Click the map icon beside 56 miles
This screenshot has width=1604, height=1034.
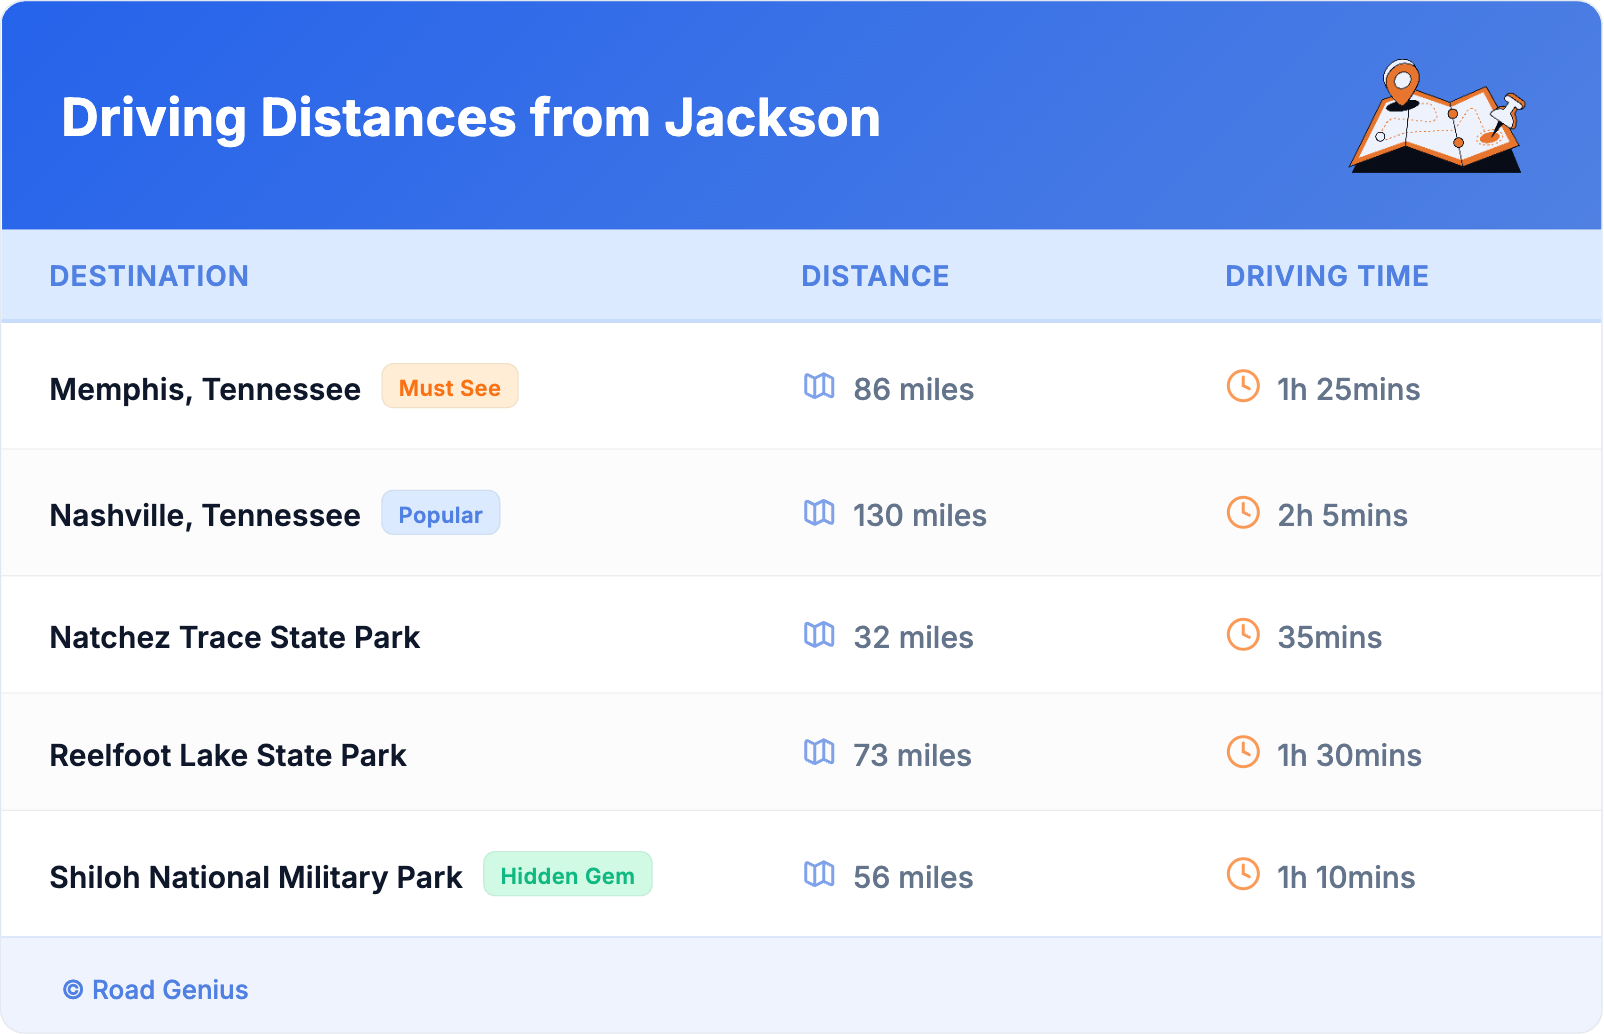pyautogui.click(x=819, y=874)
